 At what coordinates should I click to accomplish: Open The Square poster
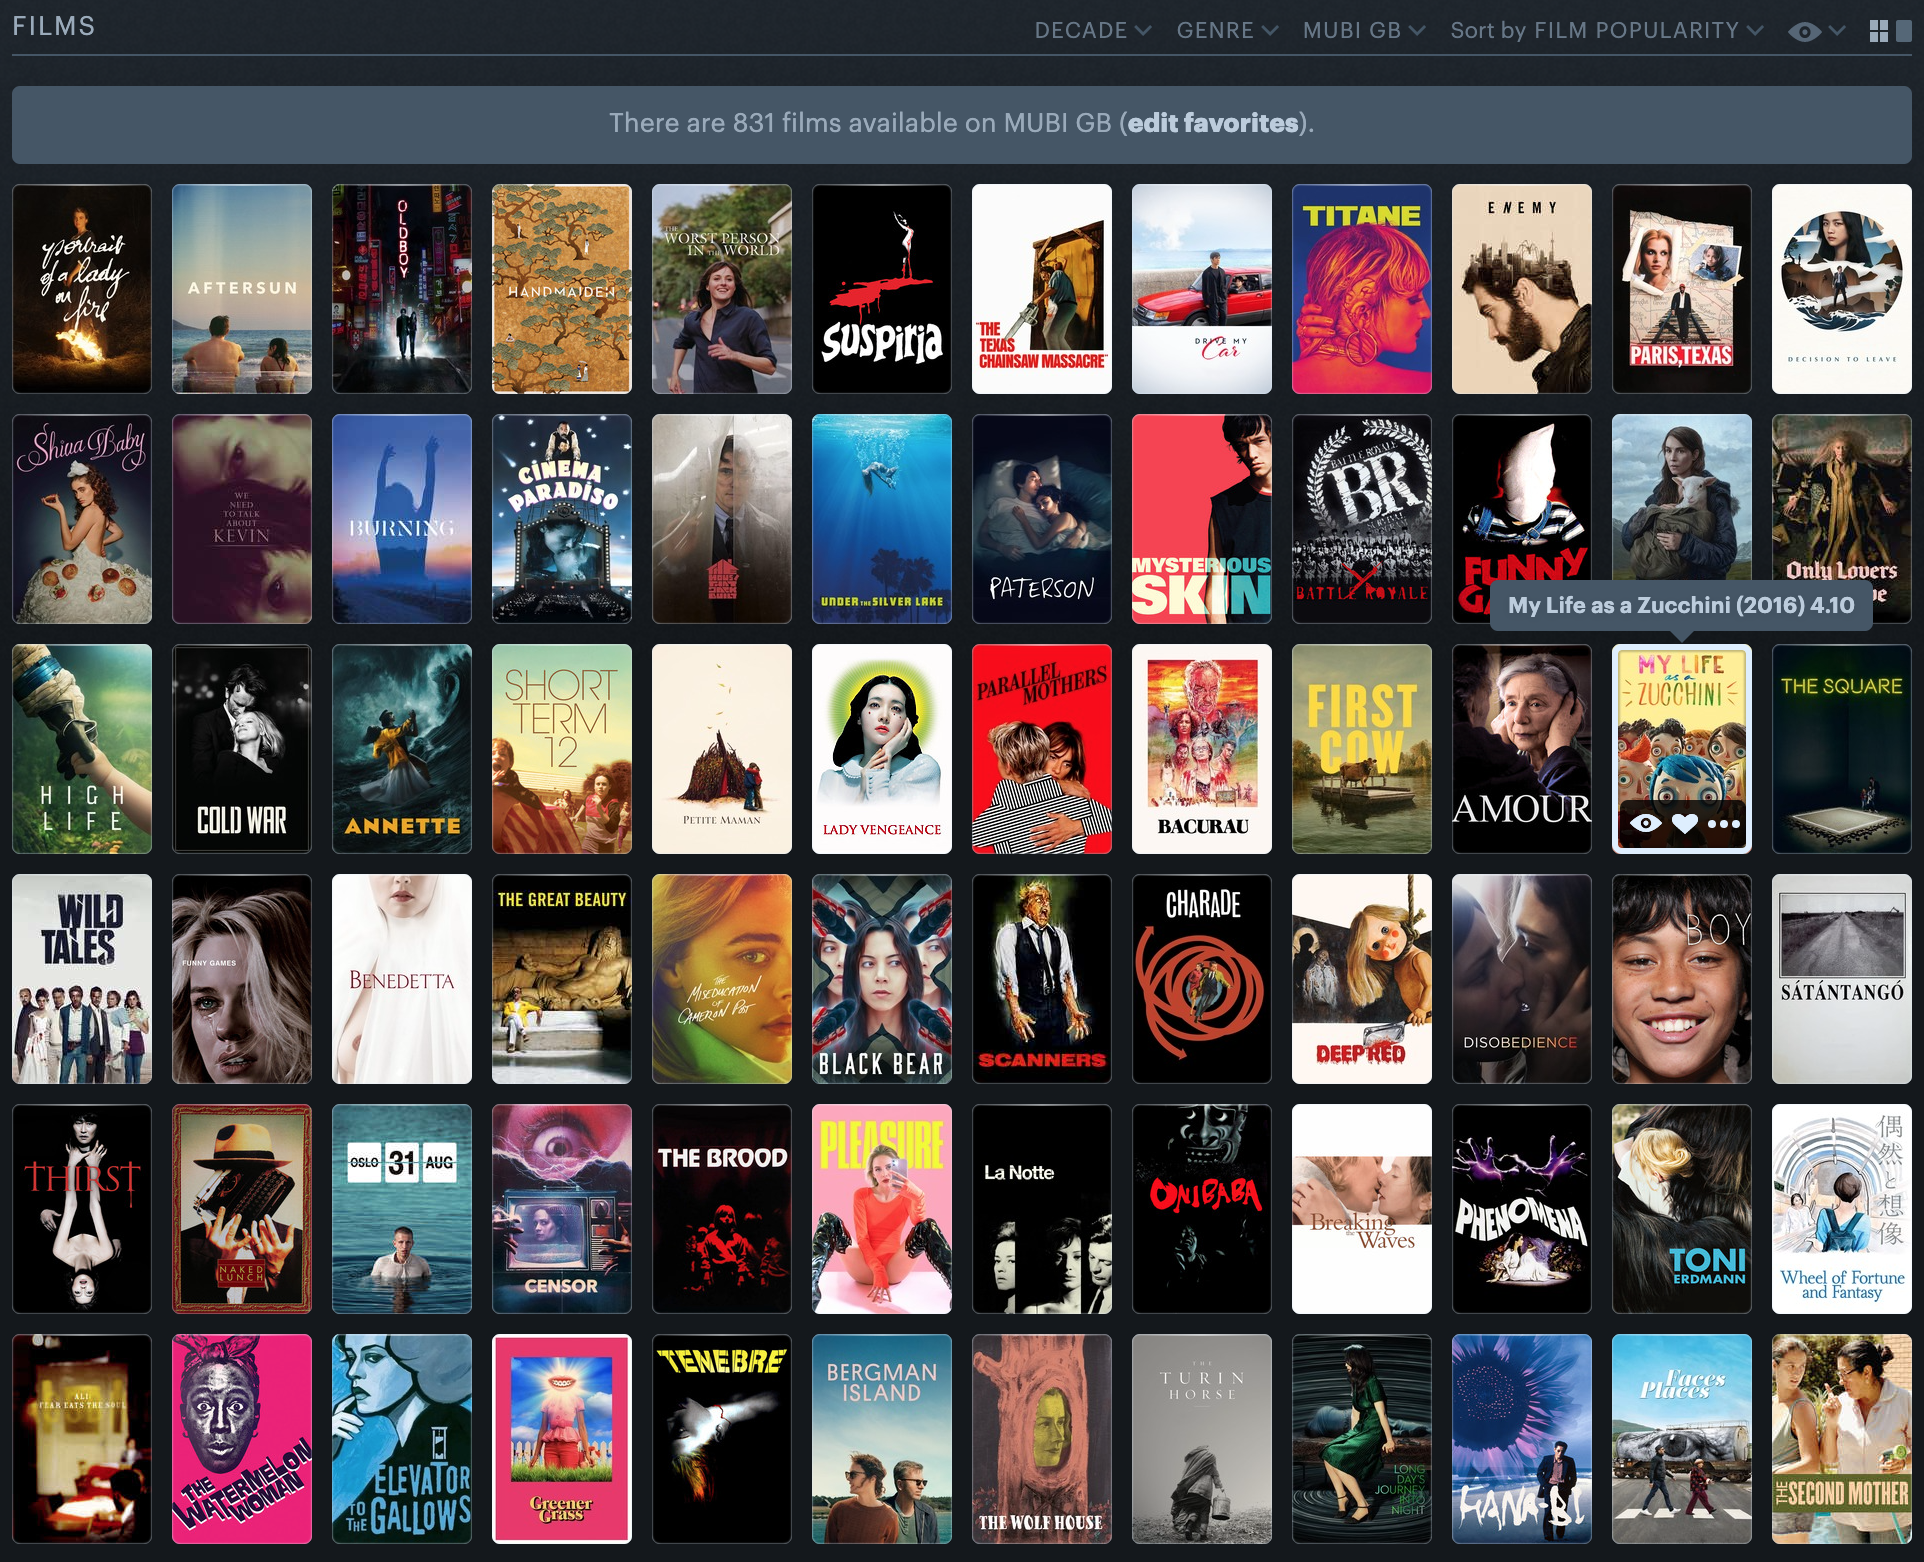click(x=1842, y=749)
